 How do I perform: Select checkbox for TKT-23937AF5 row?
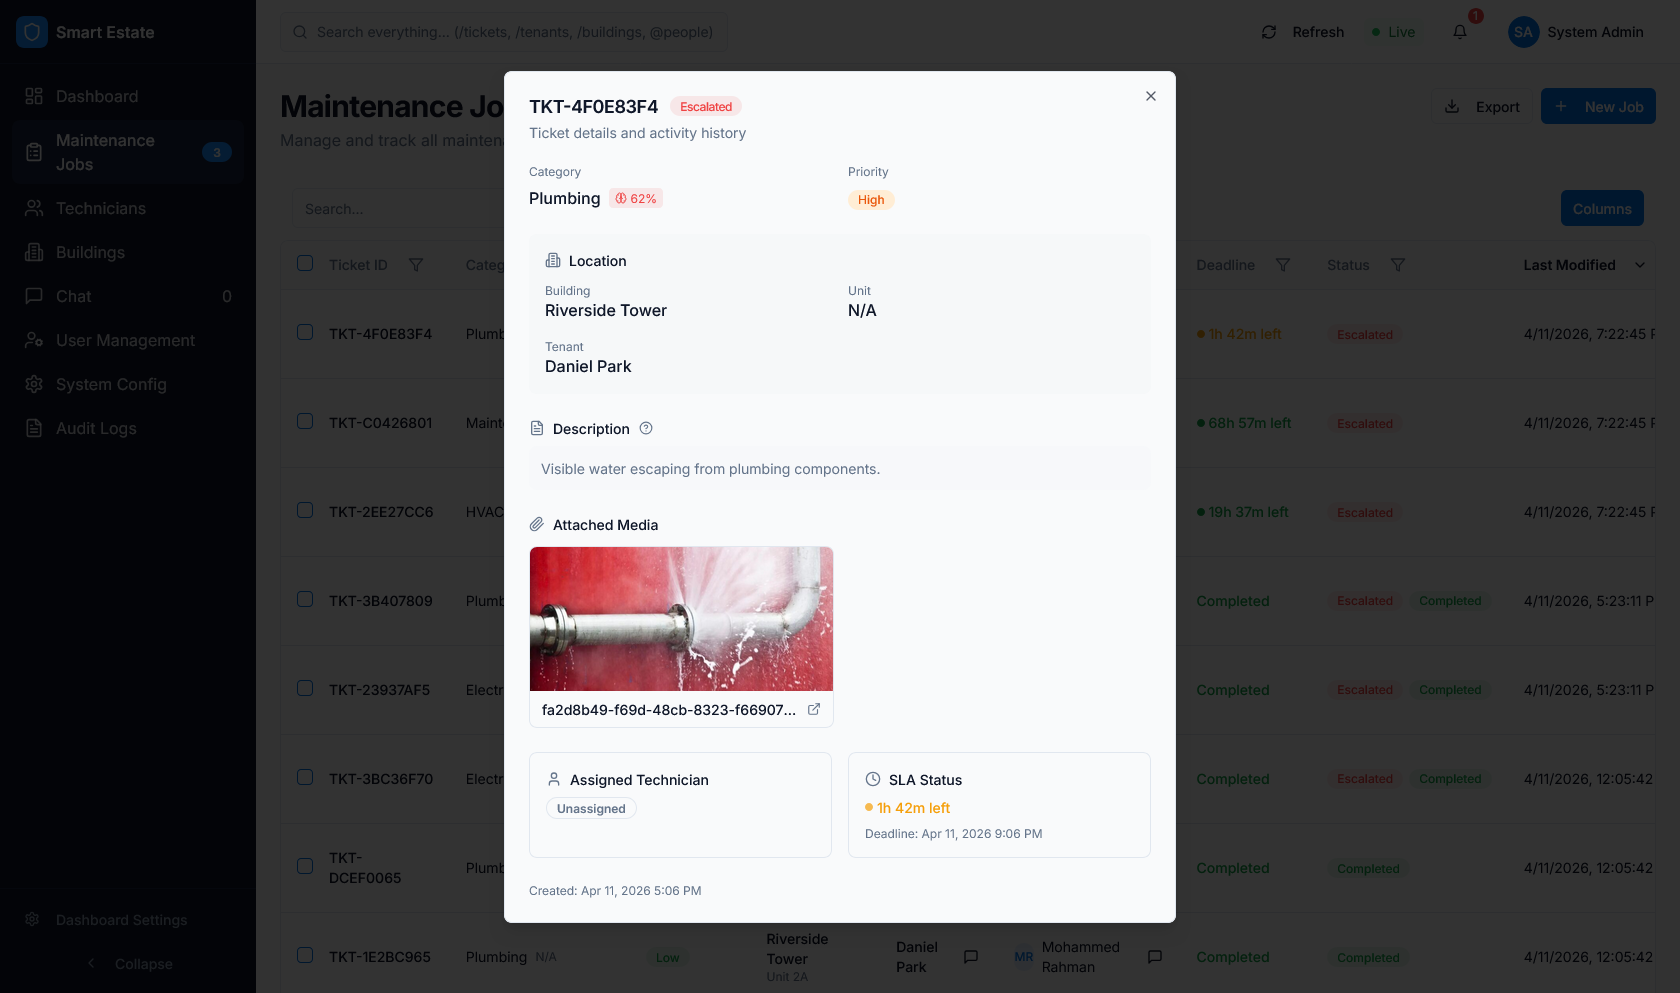point(305,688)
